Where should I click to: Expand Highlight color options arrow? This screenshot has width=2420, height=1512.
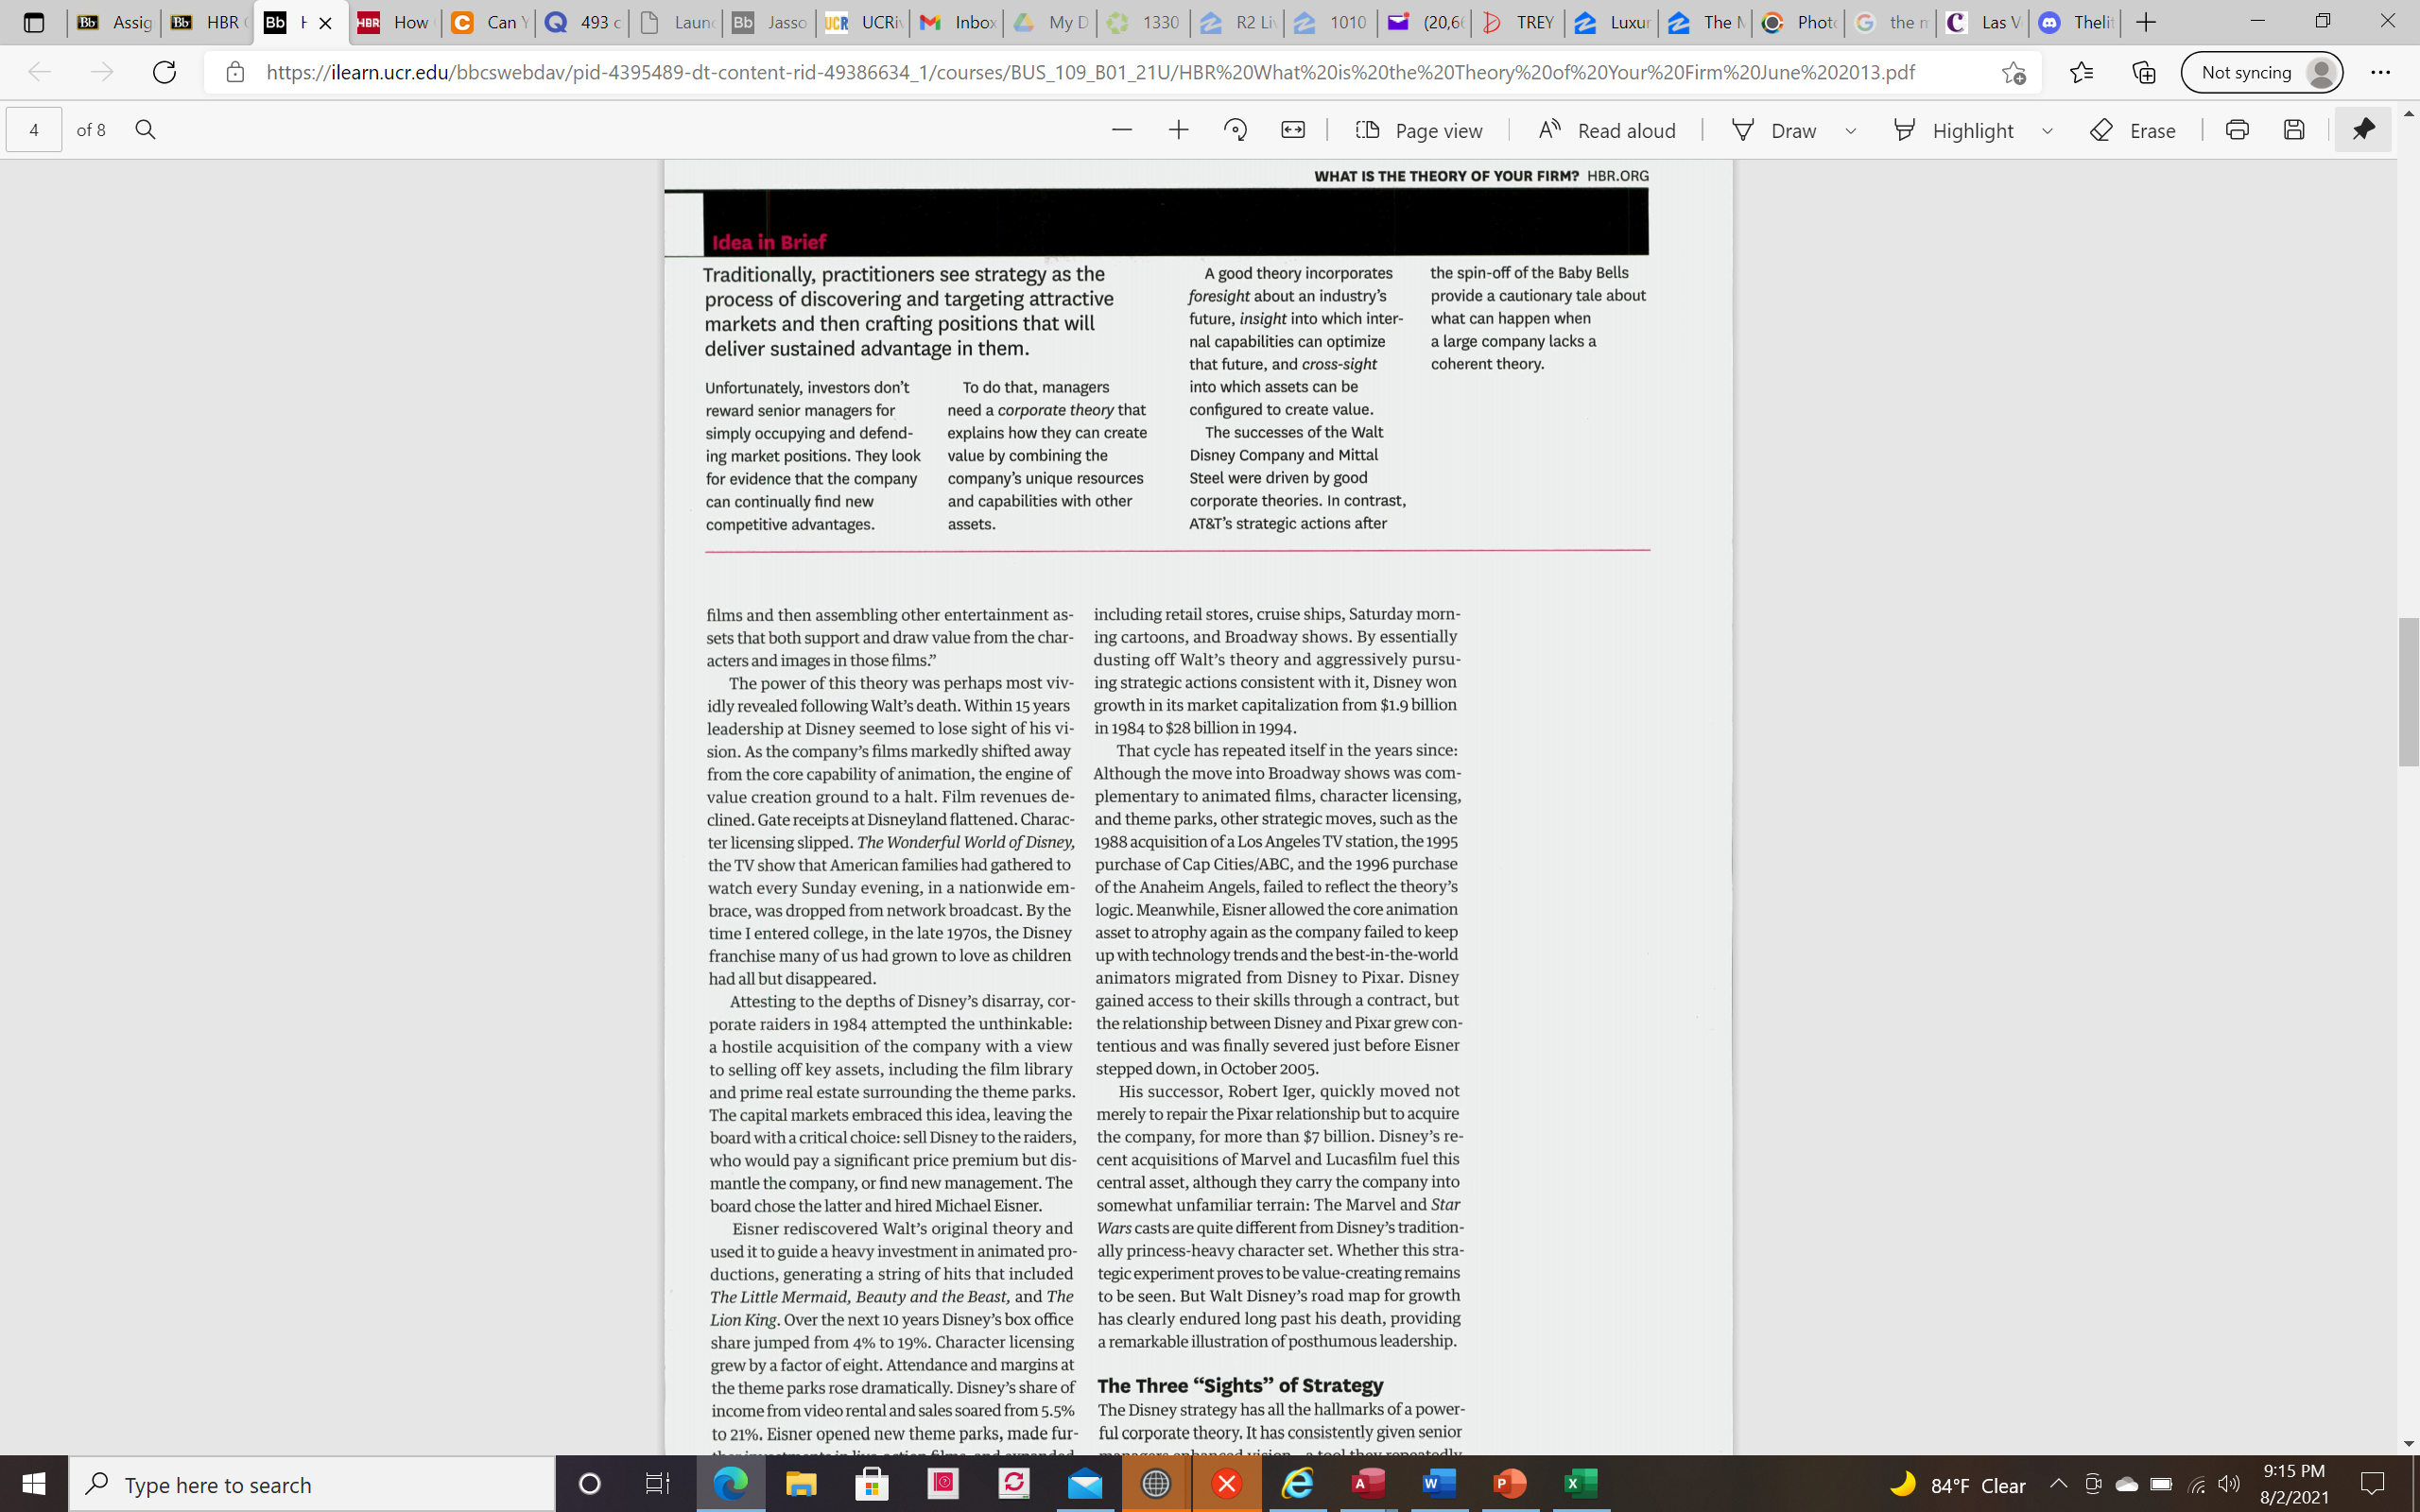pyautogui.click(x=2047, y=131)
